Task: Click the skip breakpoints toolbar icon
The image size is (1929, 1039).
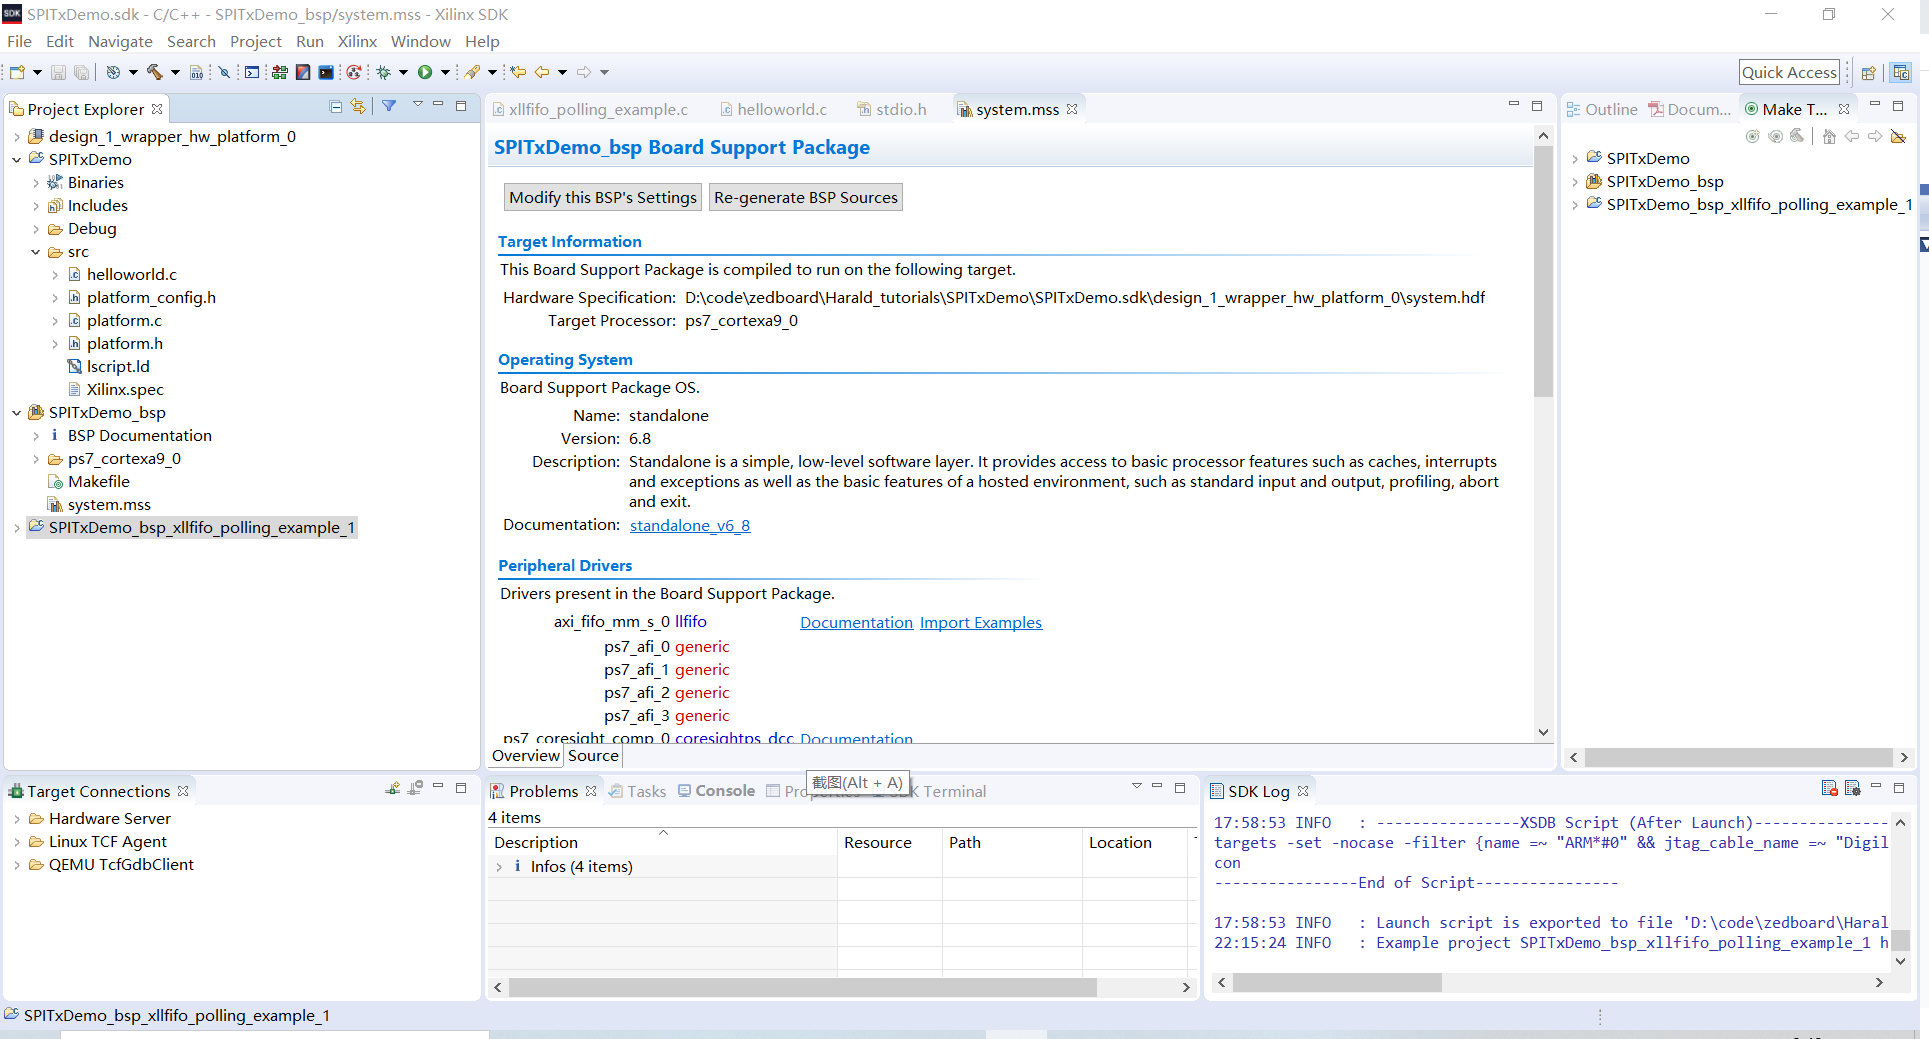Action: pyautogui.click(x=224, y=72)
